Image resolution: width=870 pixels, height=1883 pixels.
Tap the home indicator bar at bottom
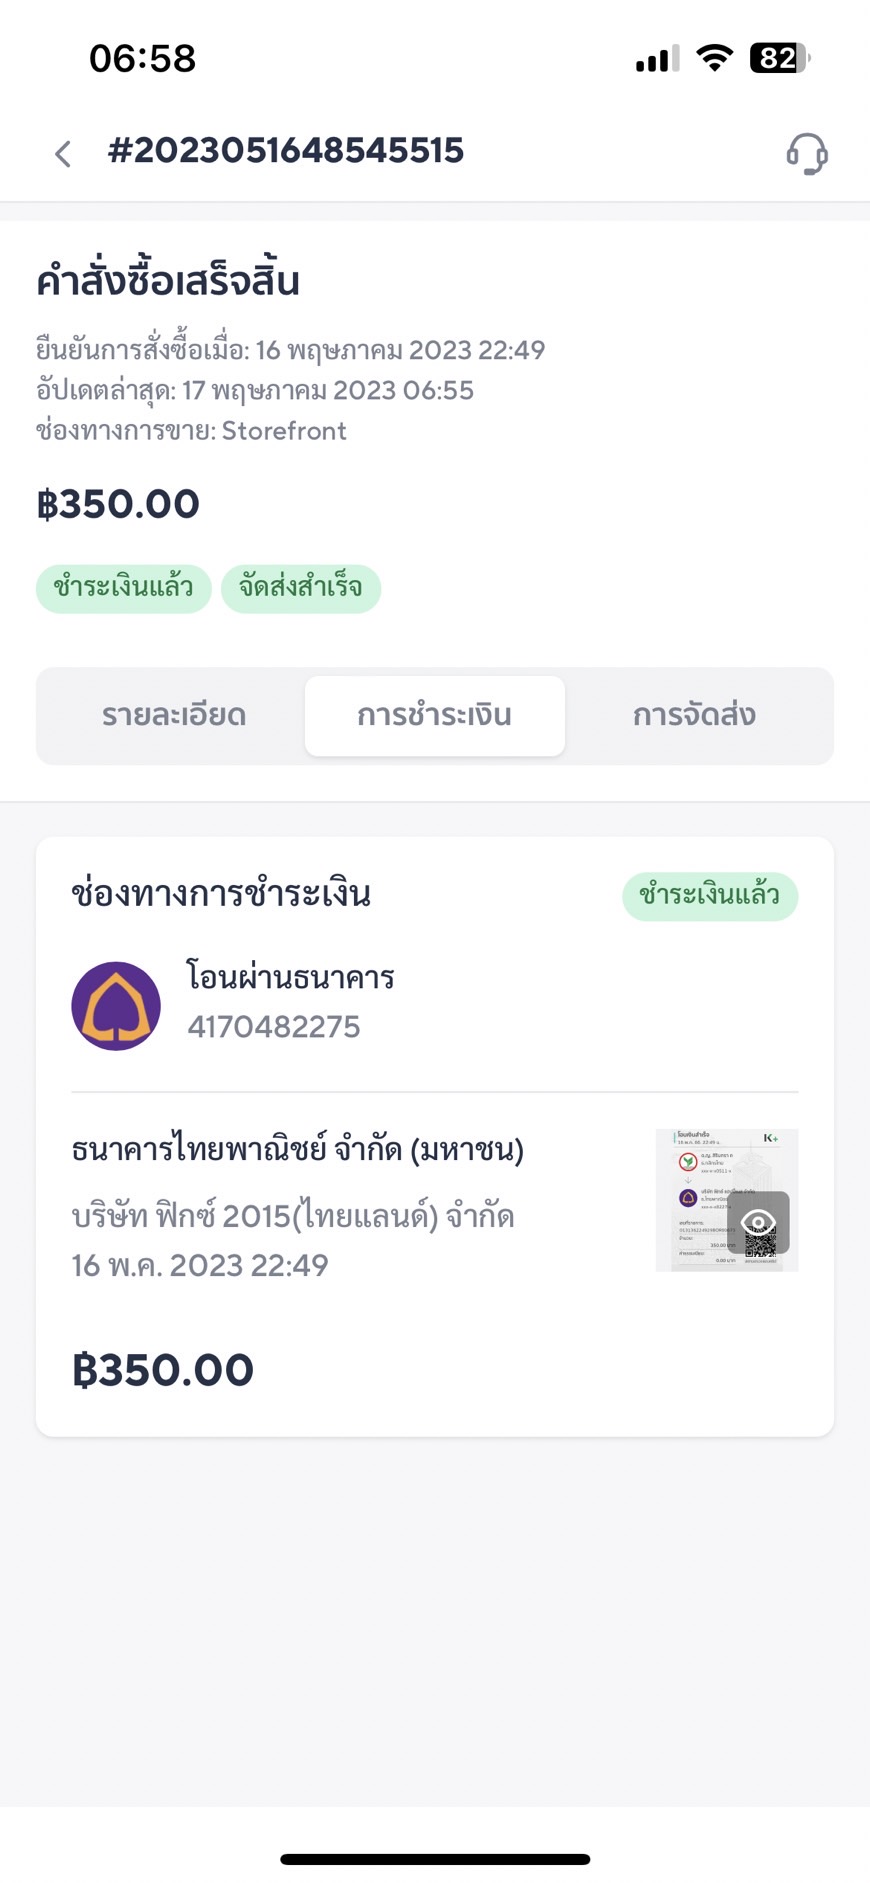[435, 1859]
